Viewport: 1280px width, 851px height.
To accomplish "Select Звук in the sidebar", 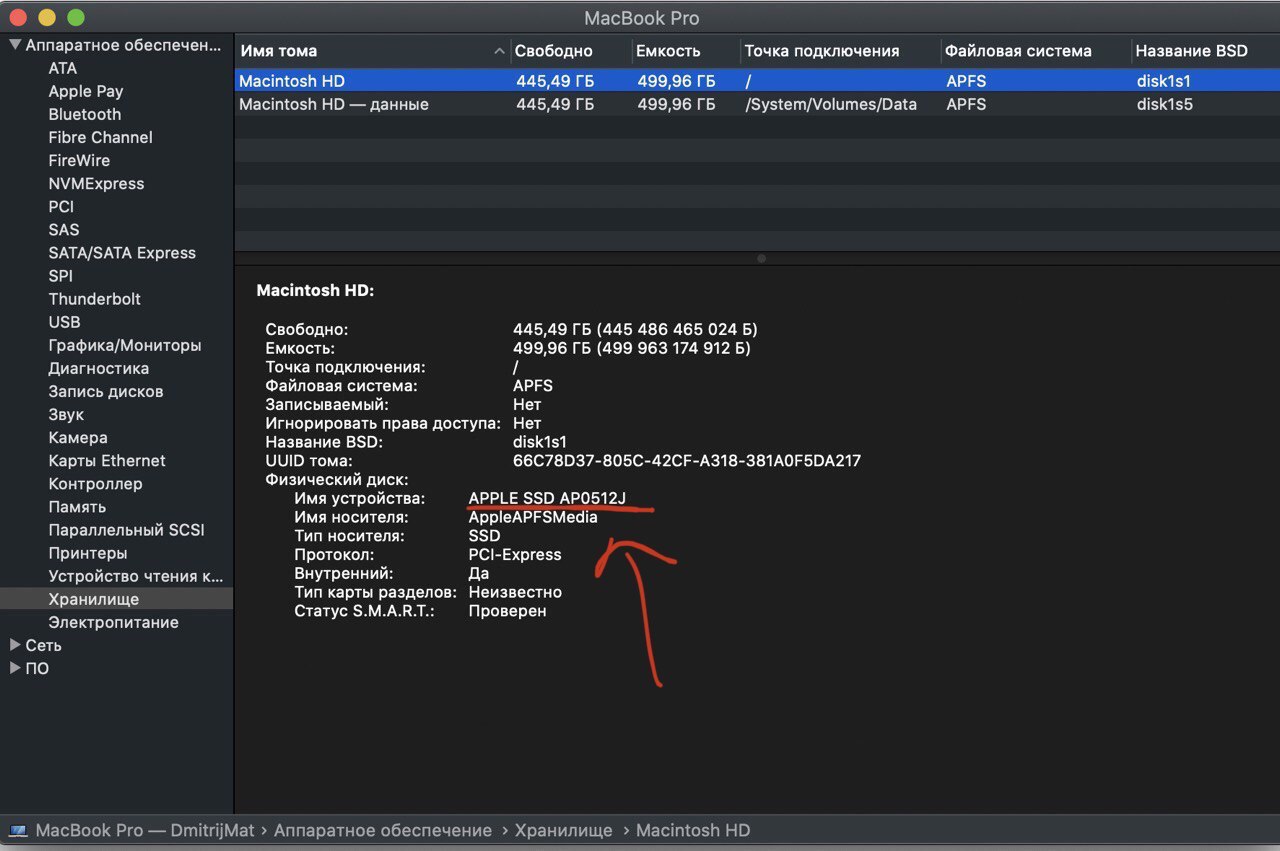I will pos(66,414).
